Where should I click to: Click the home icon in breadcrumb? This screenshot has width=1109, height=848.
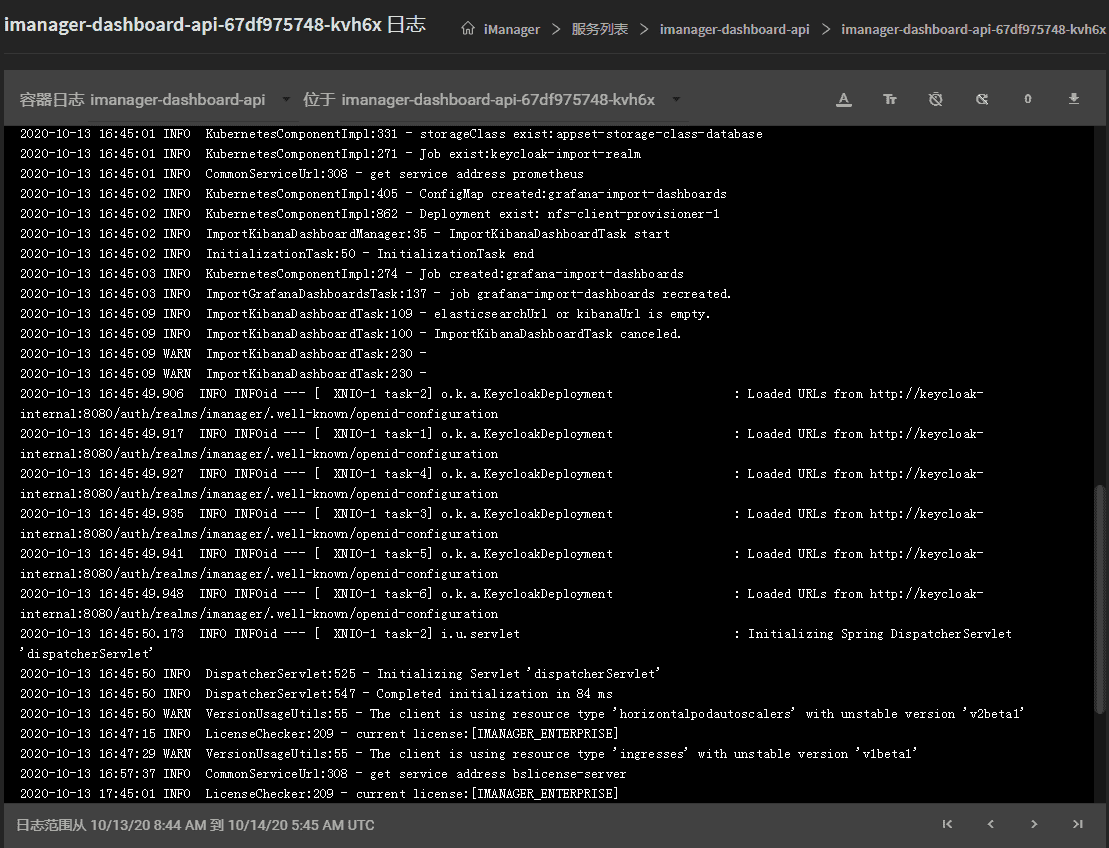pyautogui.click(x=467, y=29)
